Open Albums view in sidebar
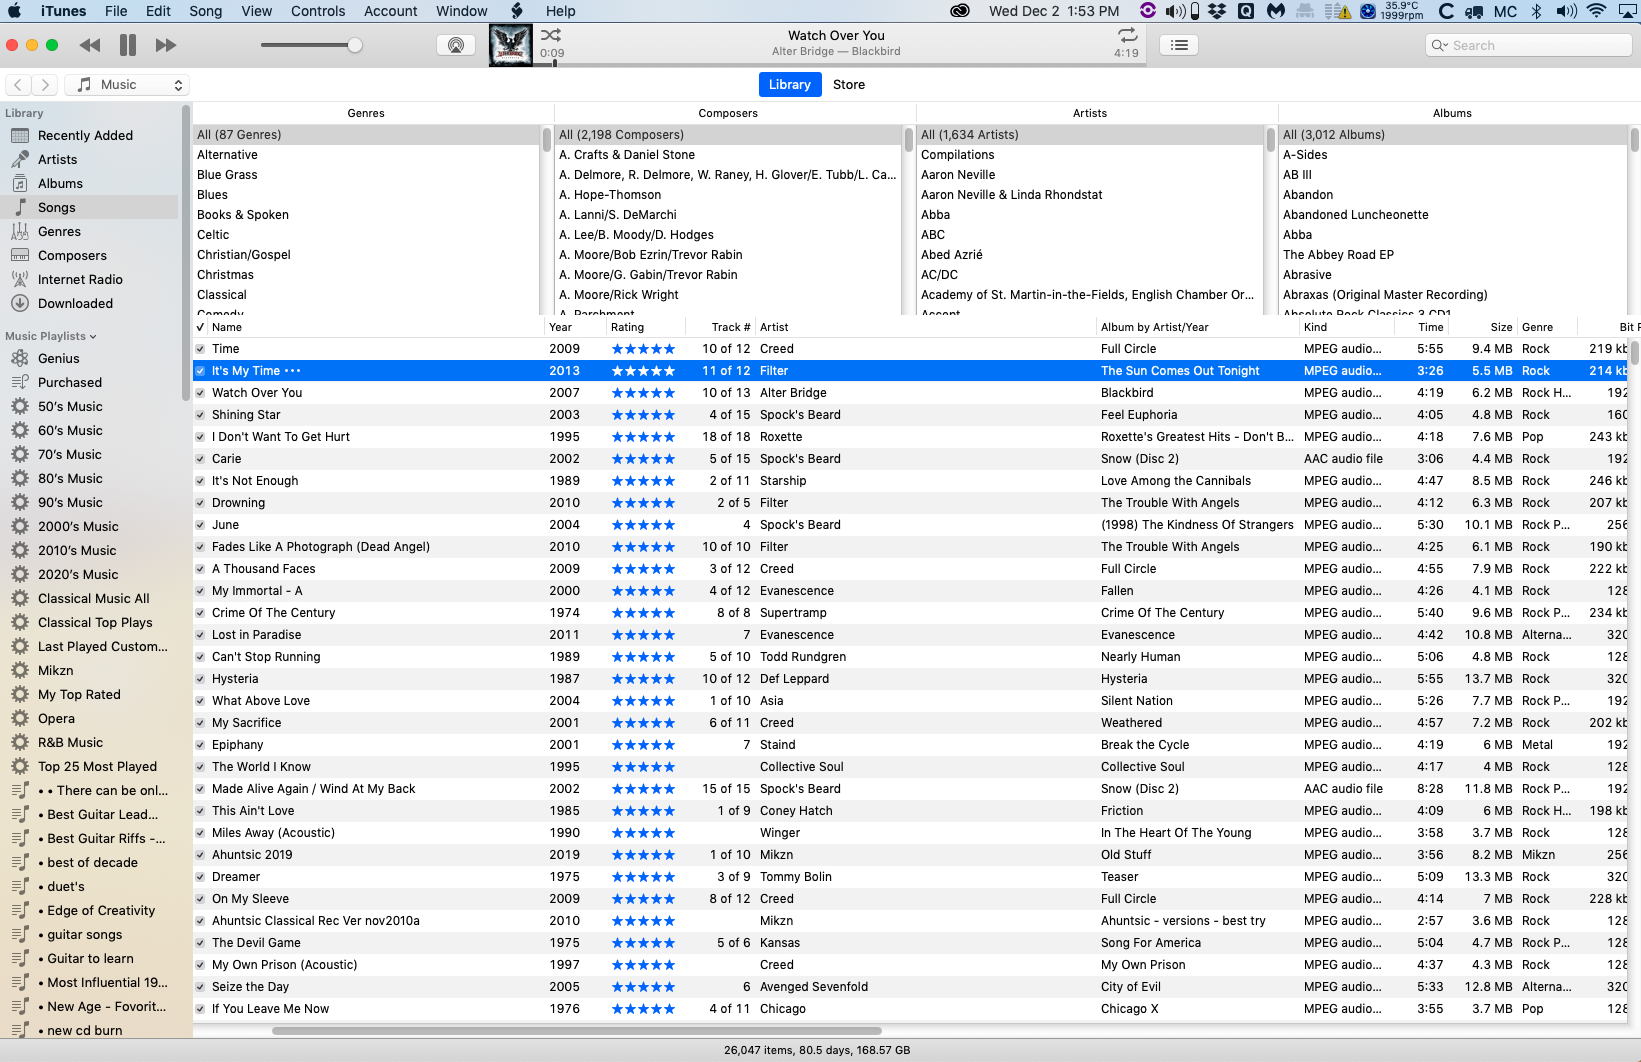Viewport: 1641px width, 1062px height. click(x=61, y=184)
